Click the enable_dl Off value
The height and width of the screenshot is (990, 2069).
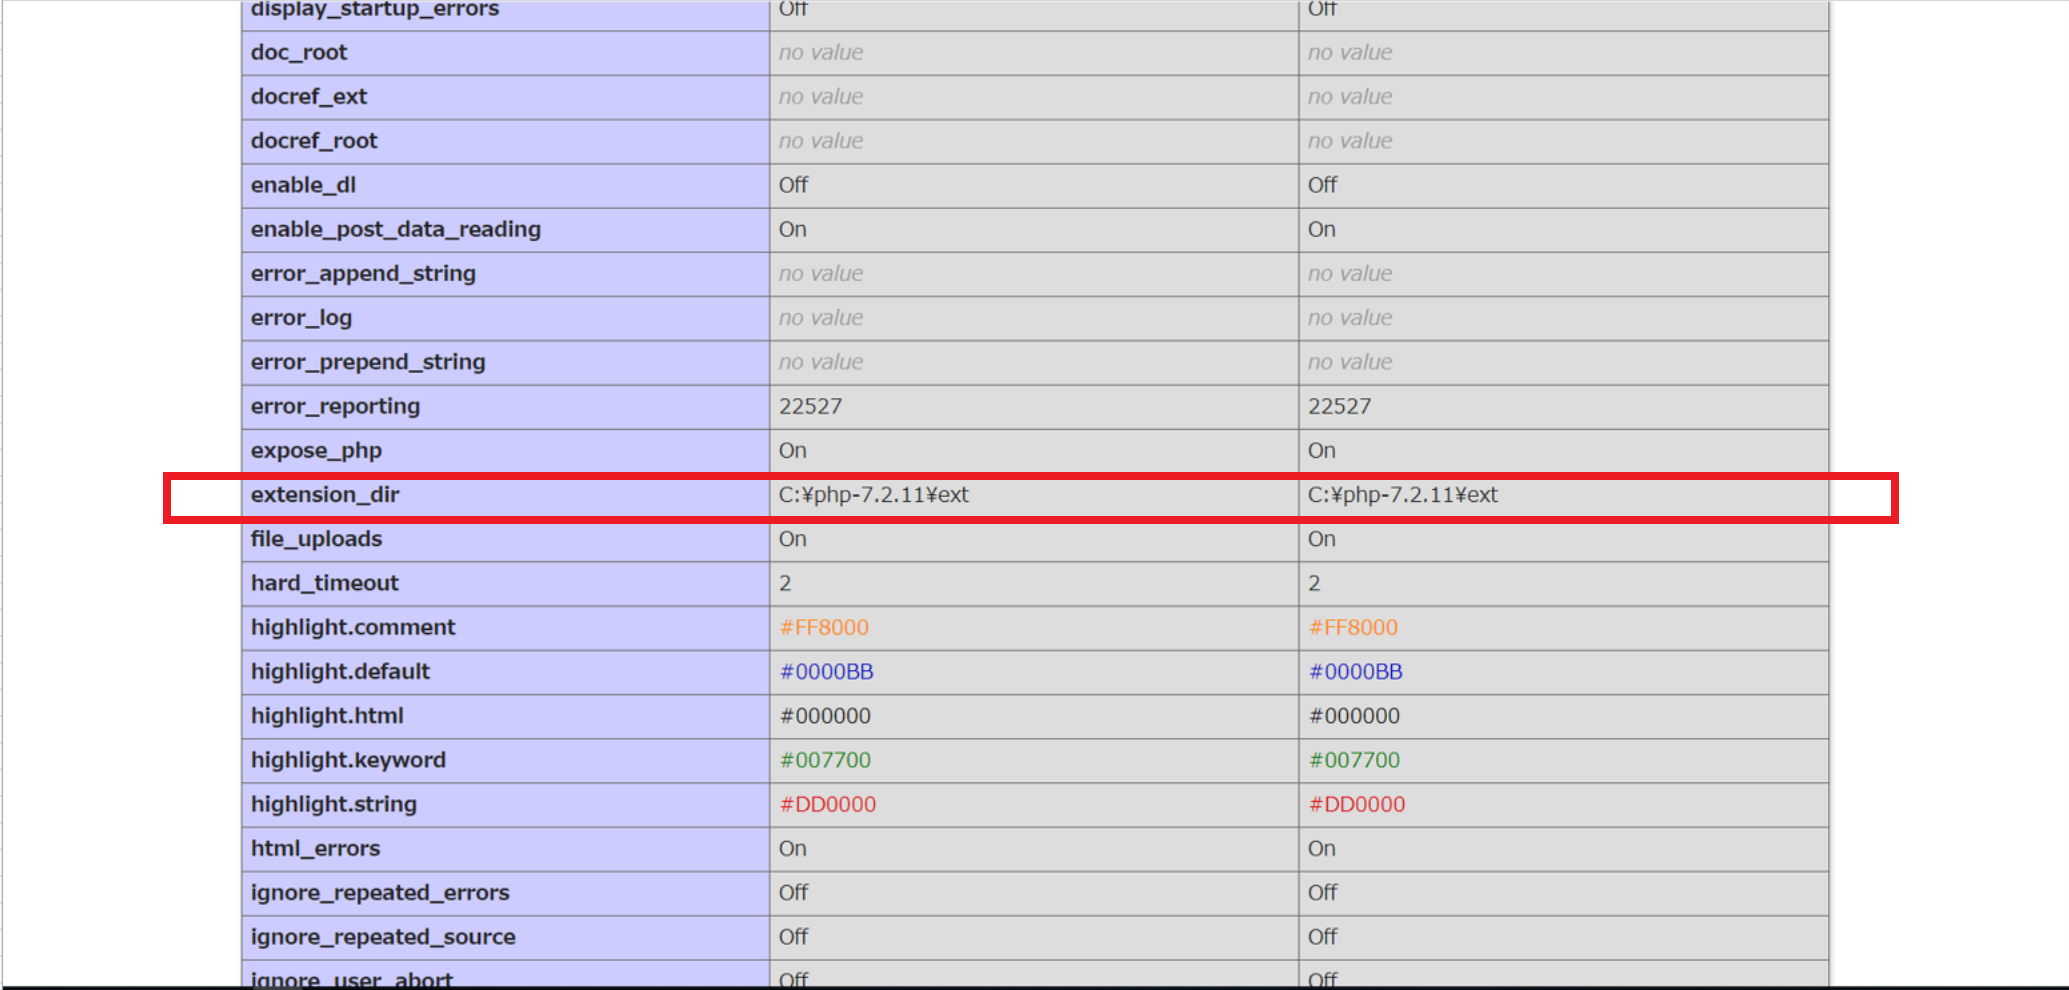point(792,185)
